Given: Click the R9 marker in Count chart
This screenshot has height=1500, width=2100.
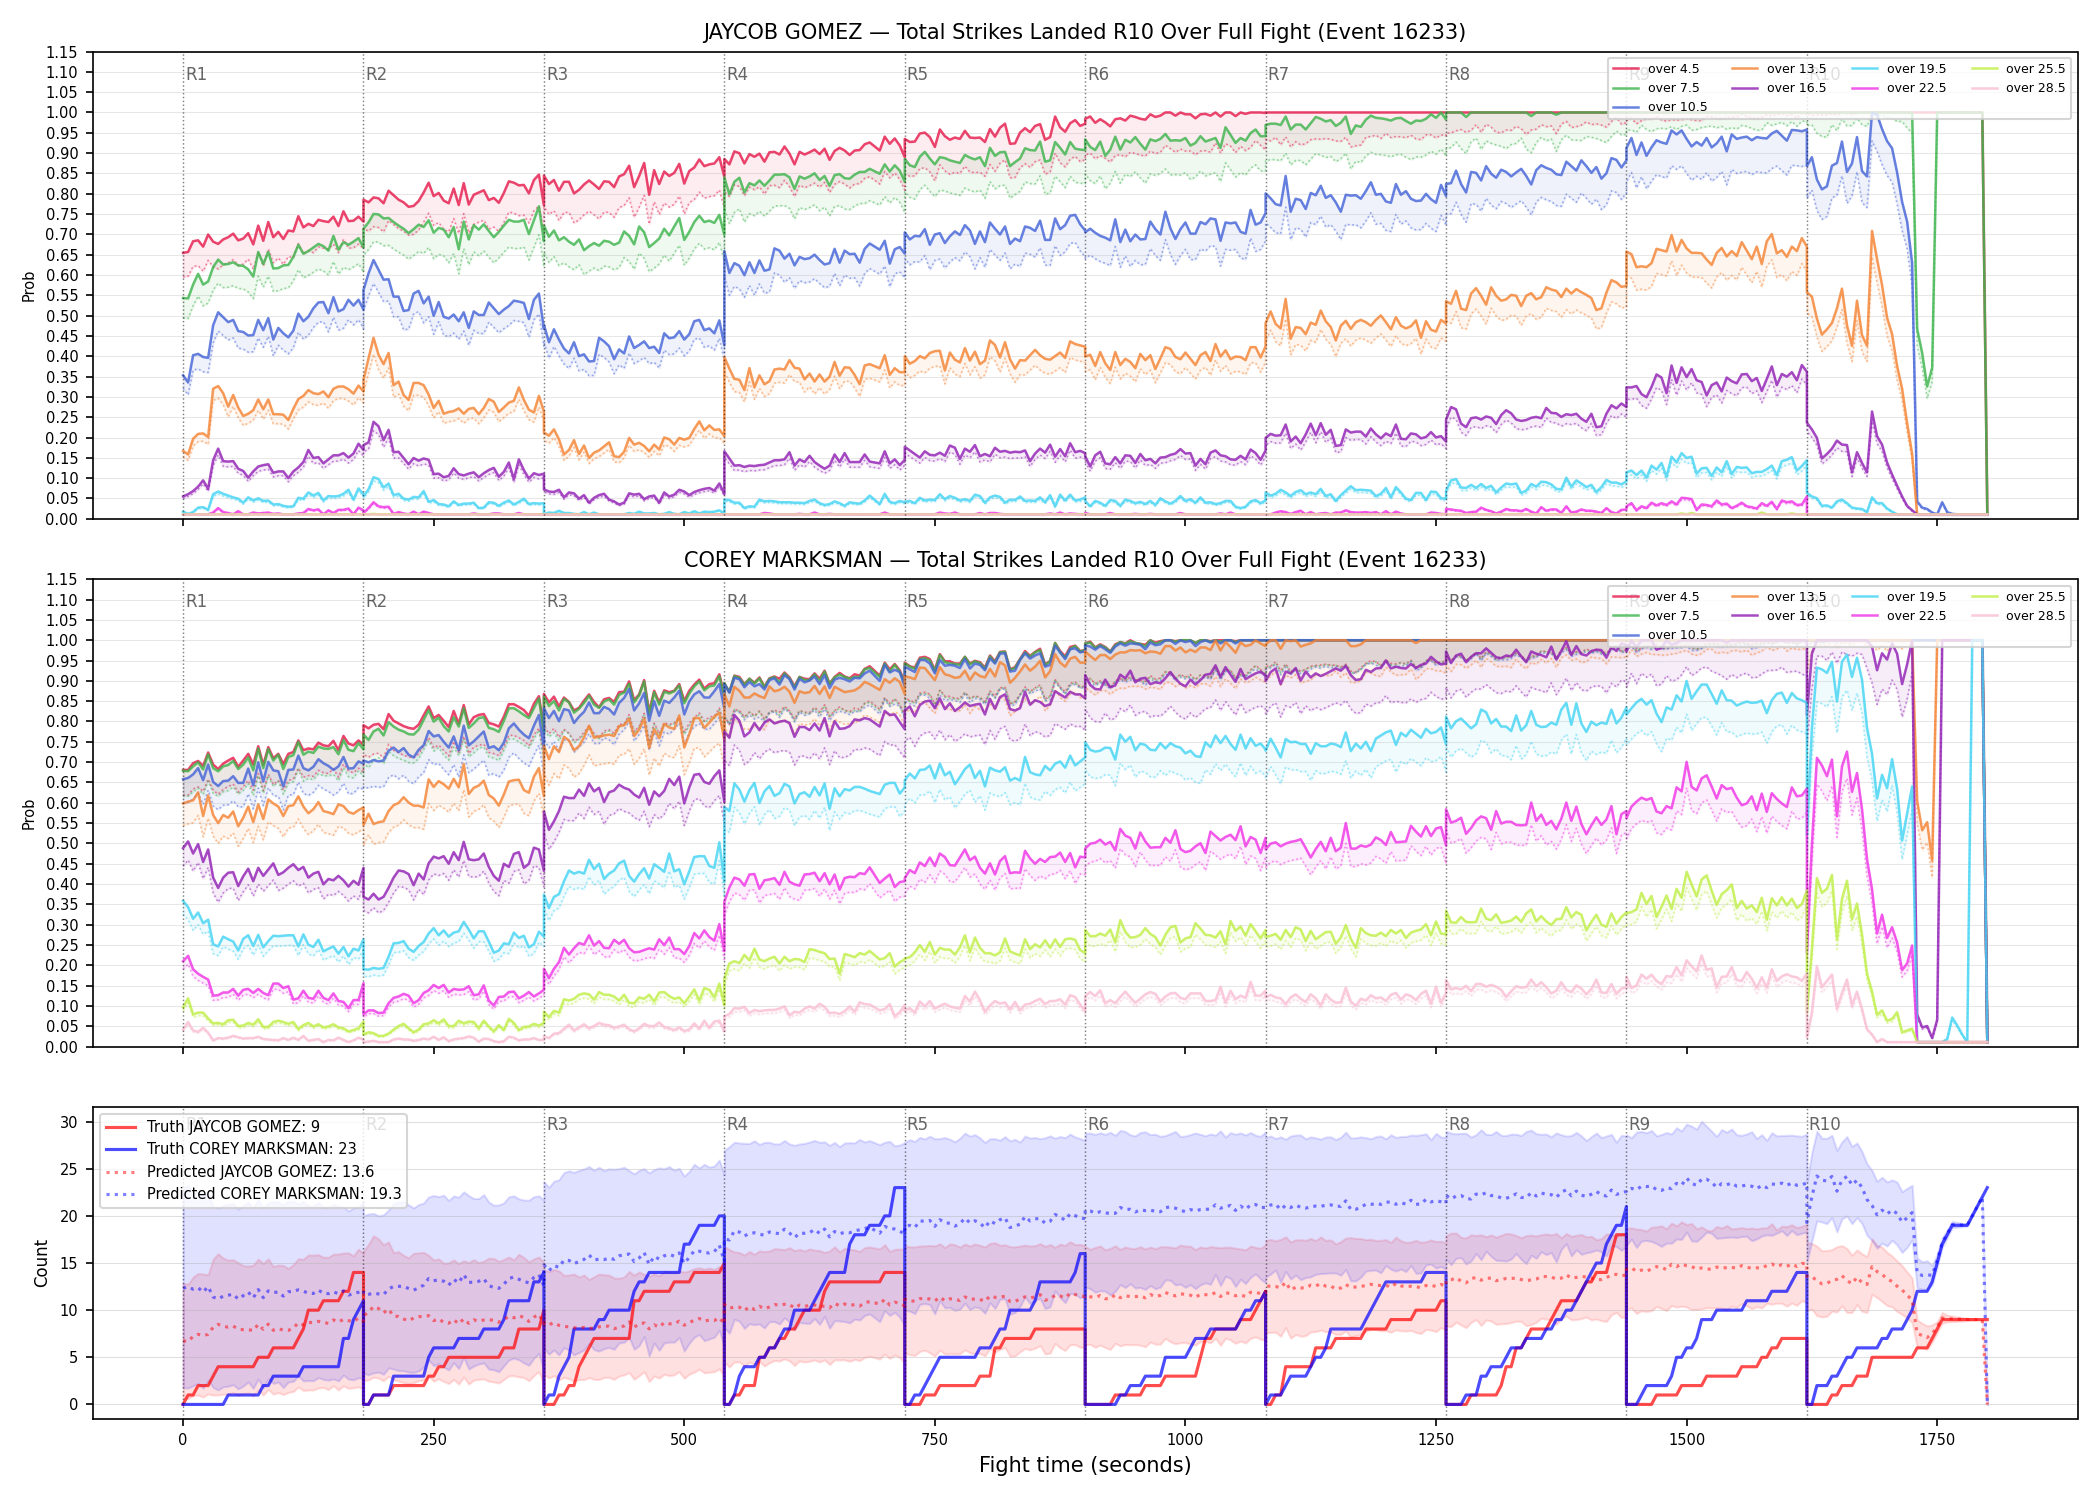Looking at the screenshot, I should [1639, 1124].
